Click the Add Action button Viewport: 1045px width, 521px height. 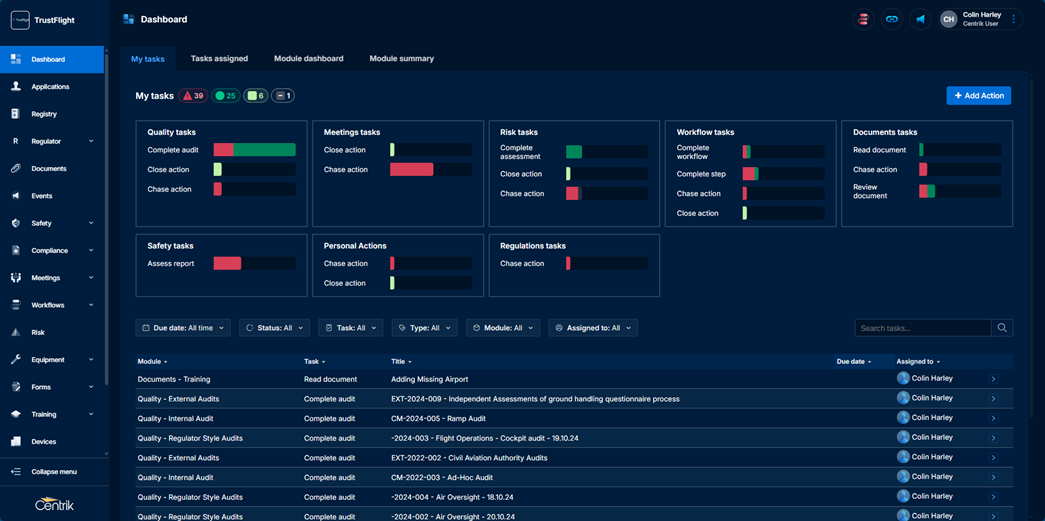tap(978, 96)
